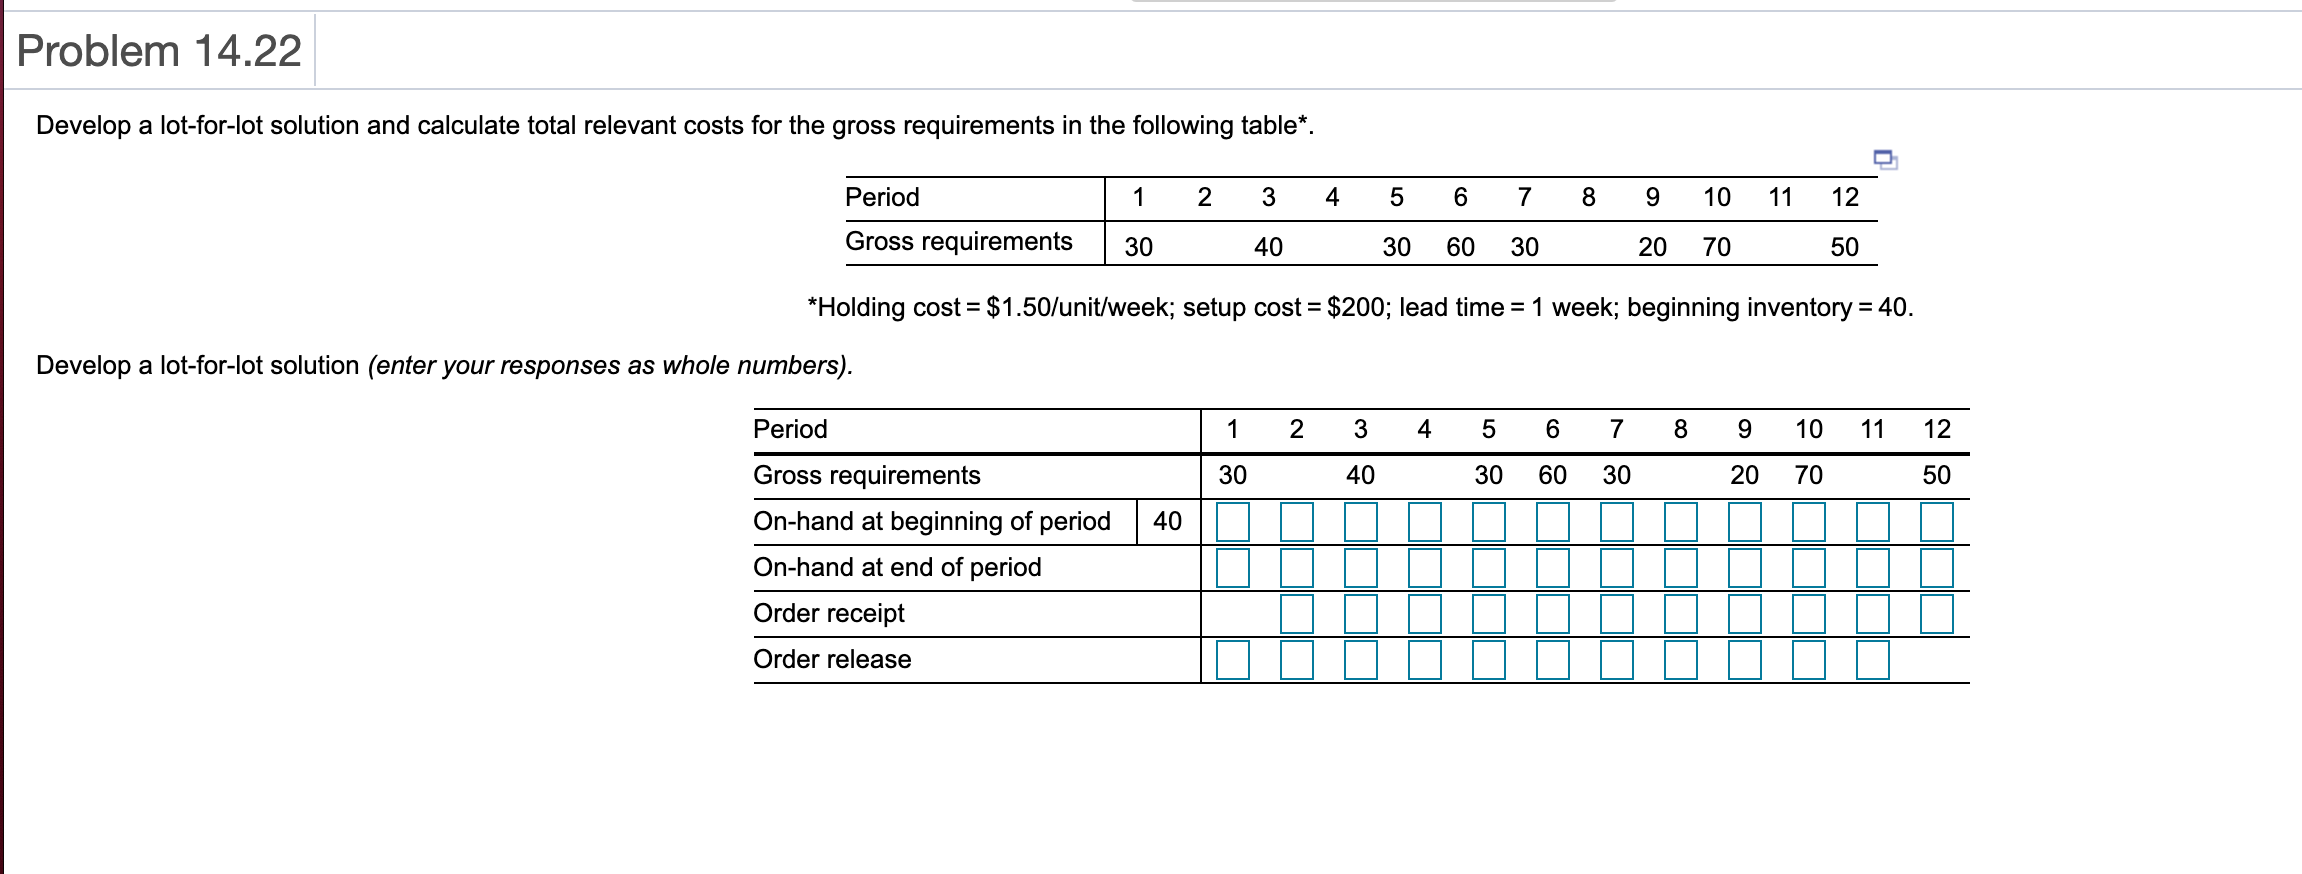Screen dimensions: 2302x874
Task: Click the Order release input for period 11
Action: coord(1871,658)
